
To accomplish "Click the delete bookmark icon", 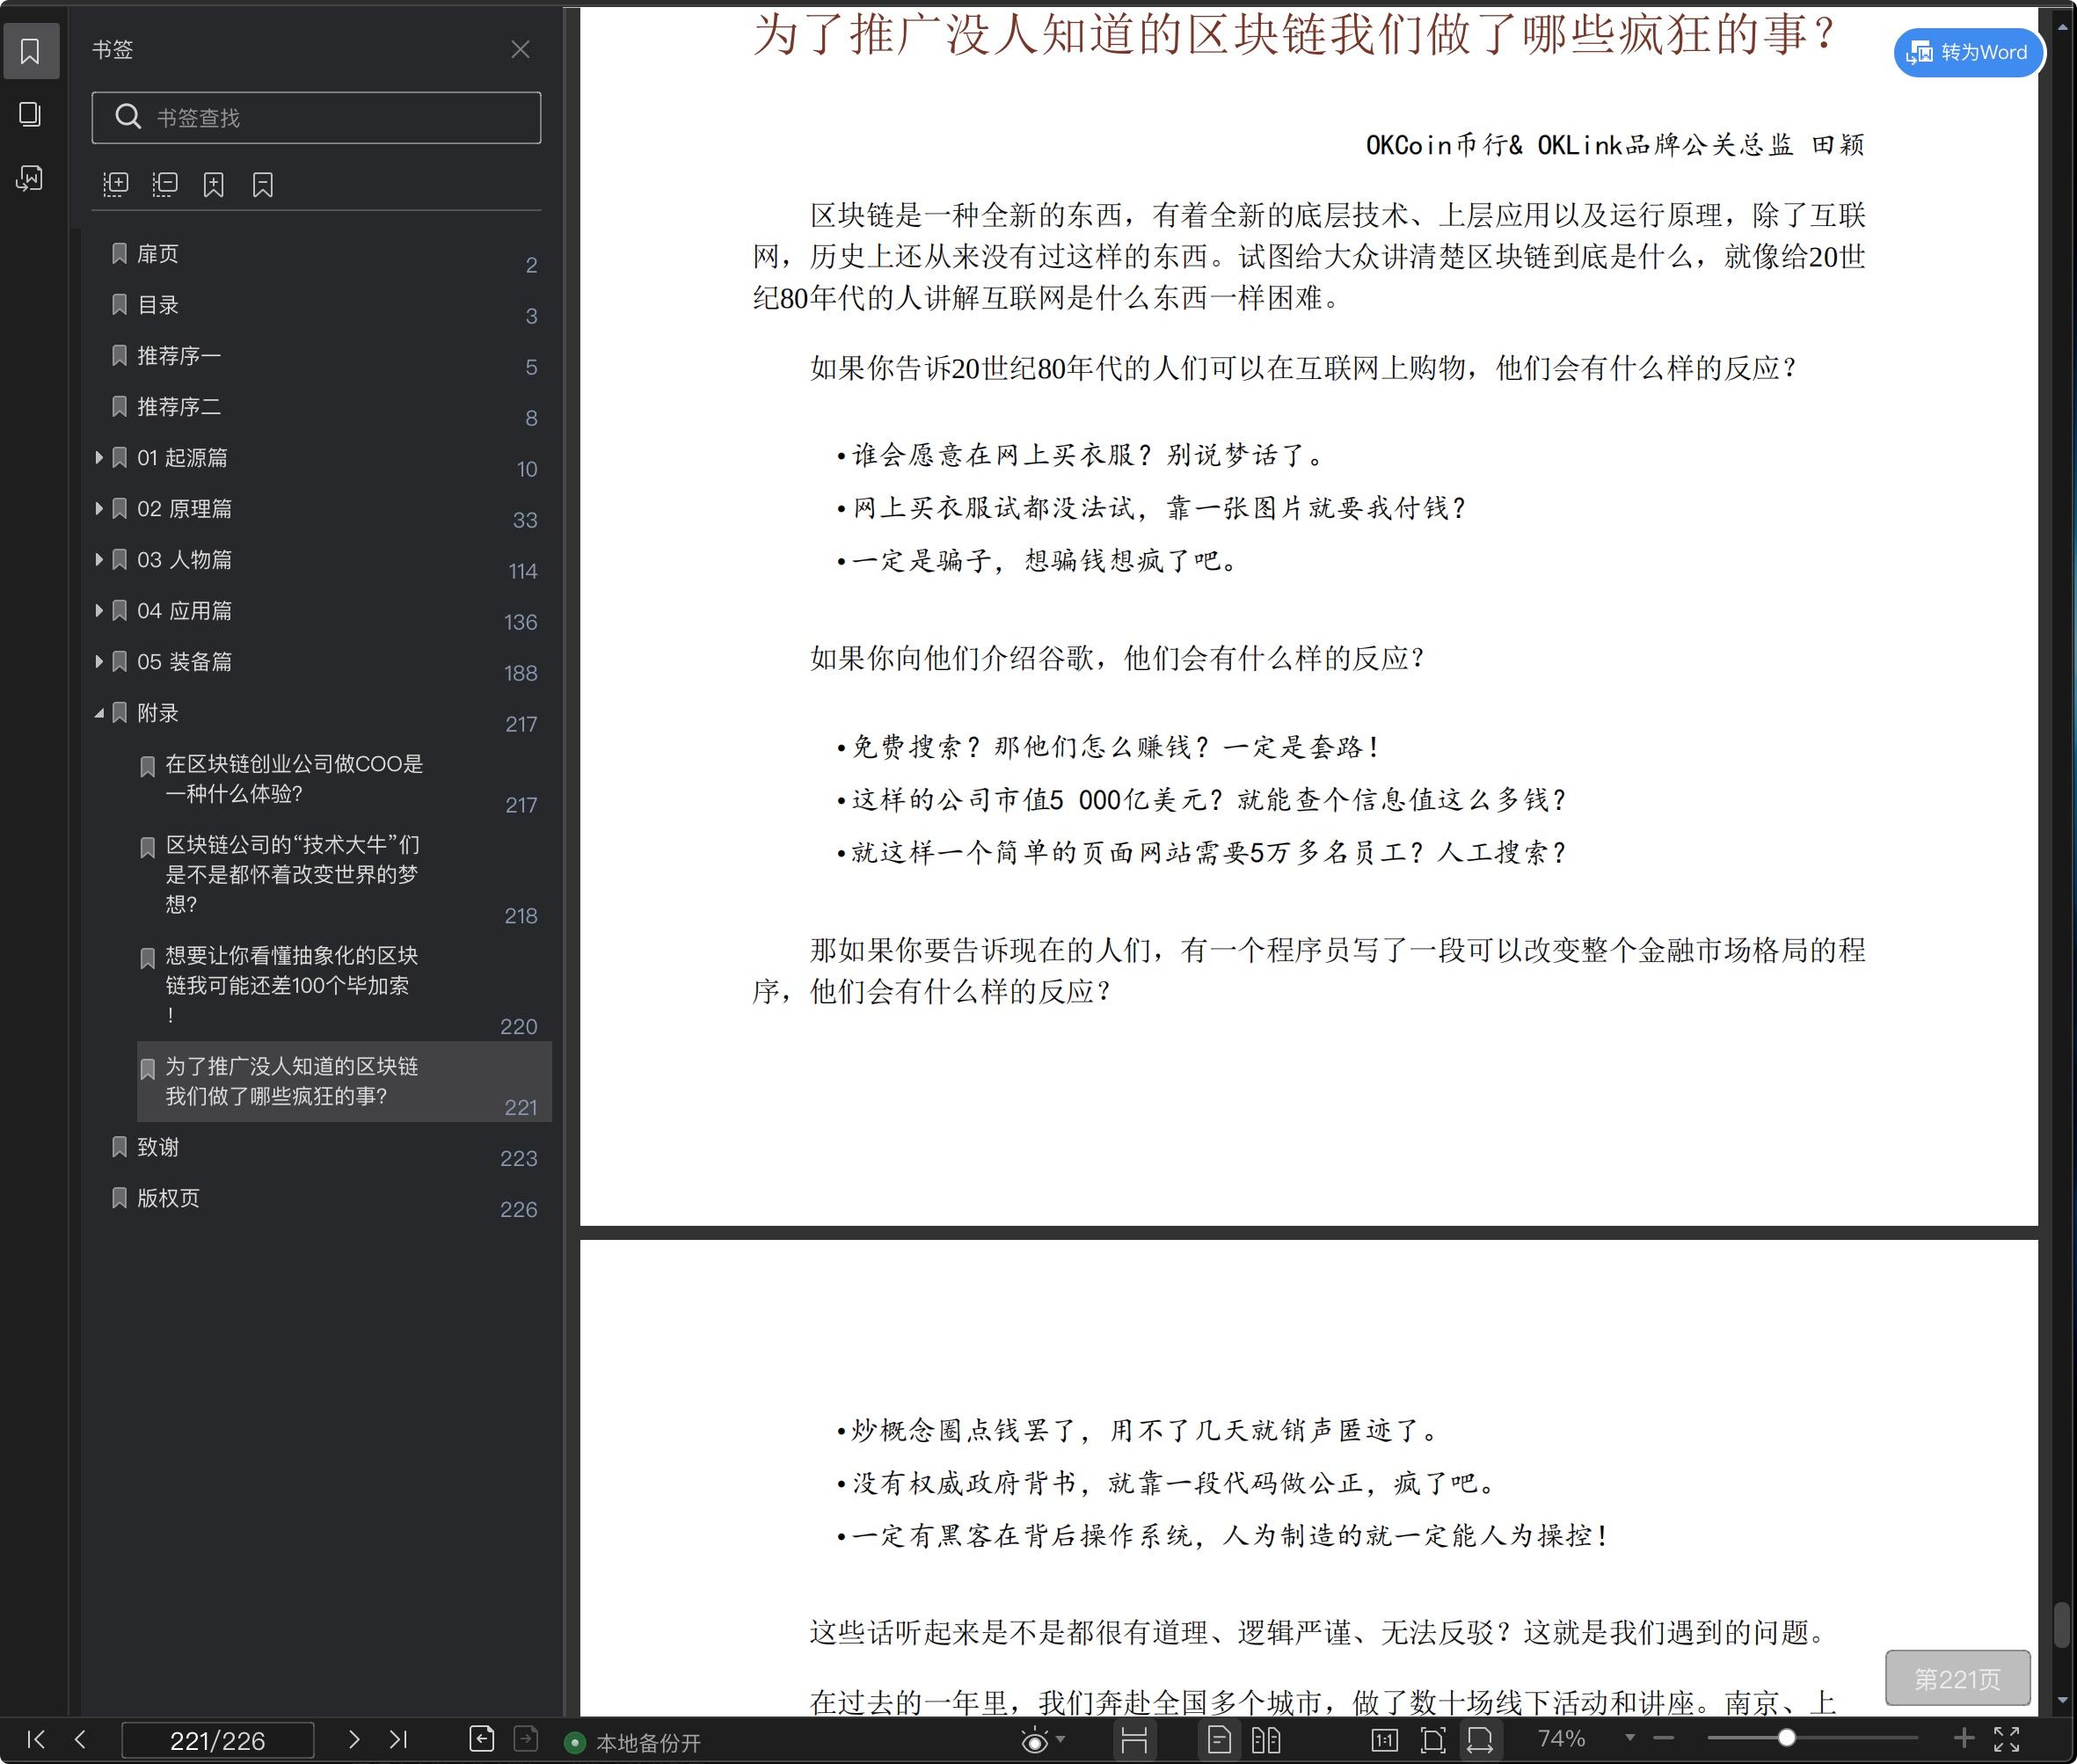I will tap(262, 184).
